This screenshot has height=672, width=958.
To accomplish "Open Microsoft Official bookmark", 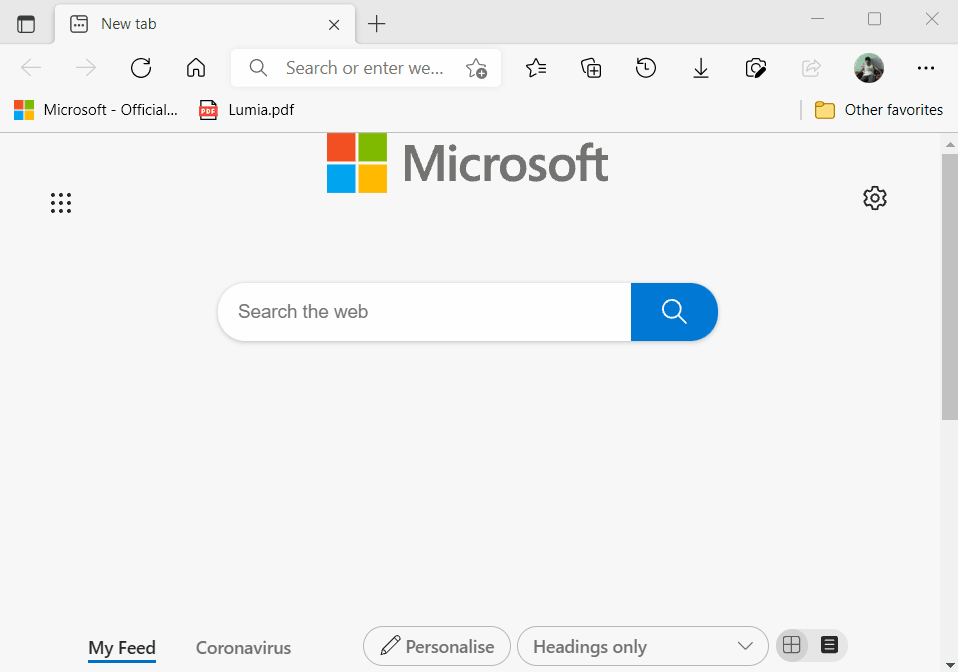I will point(95,110).
